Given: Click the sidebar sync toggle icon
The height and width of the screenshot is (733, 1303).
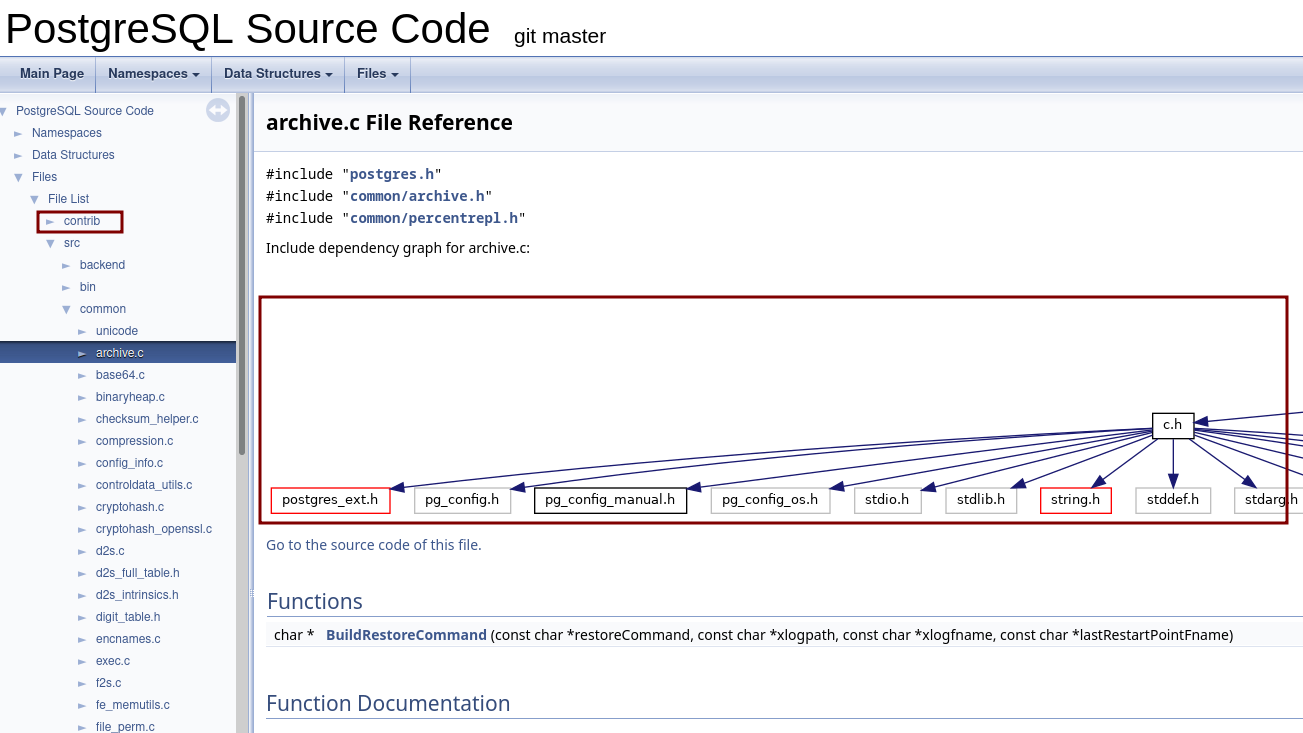Looking at the screenshot, I should pyautogui.click(x=218, y=110).
